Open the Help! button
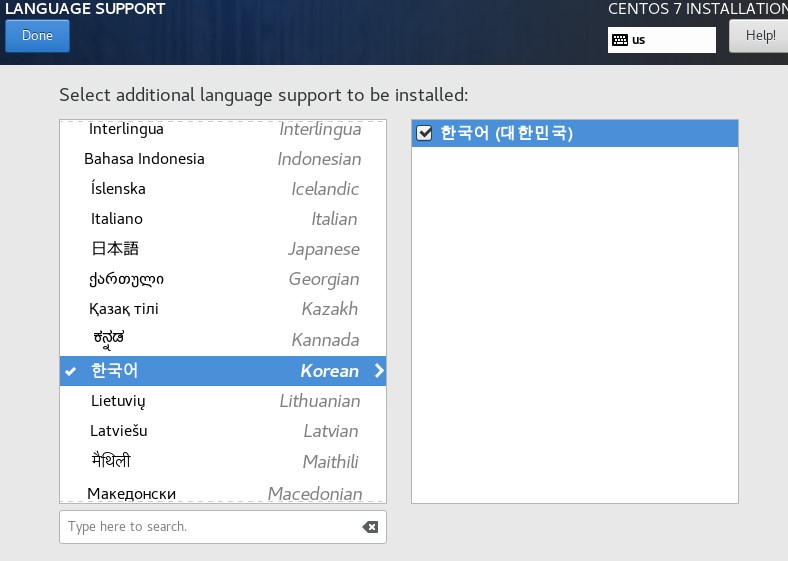The height and width of the screenshot is (561, 788). pos(759,36)
